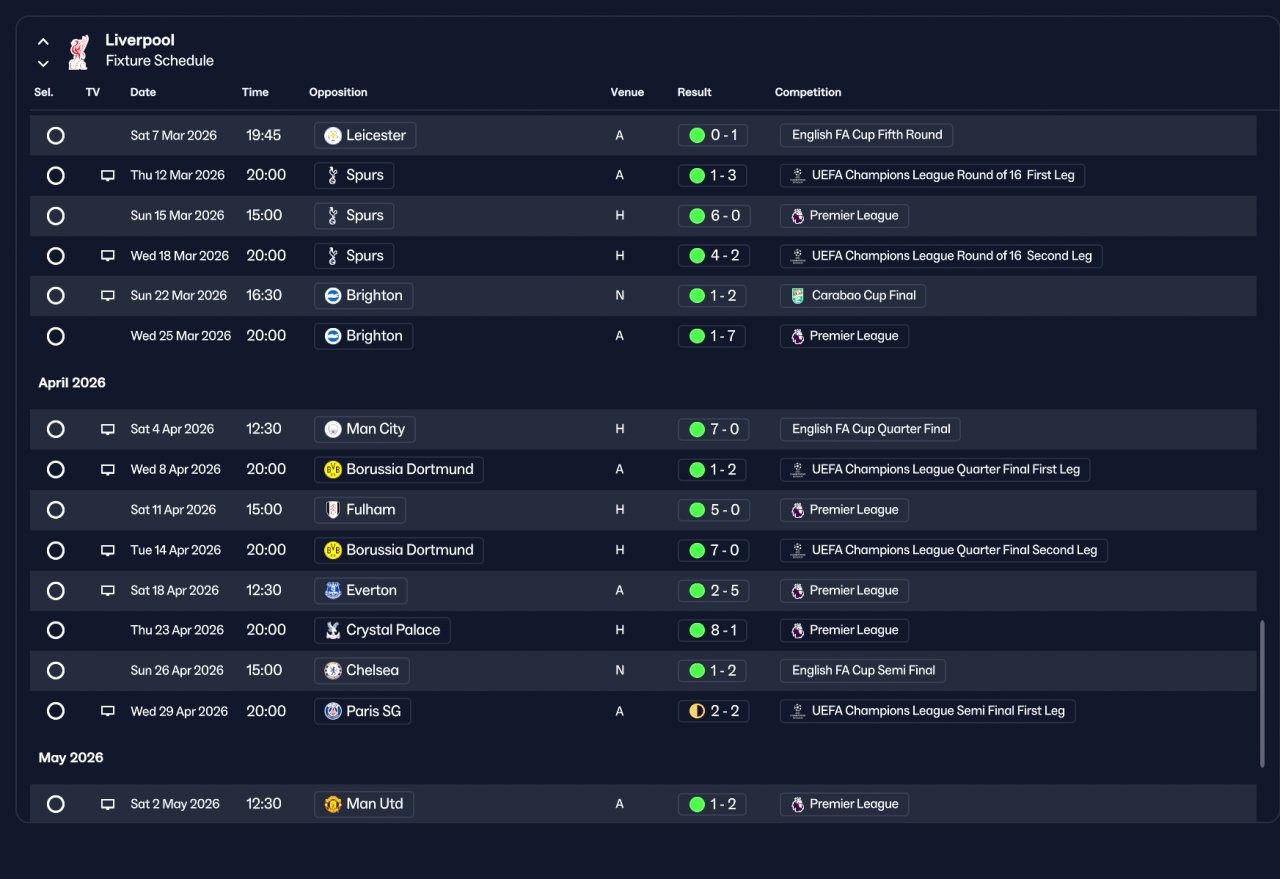The width and height of the screenshot is (1280, 879).
Task: Click the Paris SG club badge
Action: tap(333, 712)
